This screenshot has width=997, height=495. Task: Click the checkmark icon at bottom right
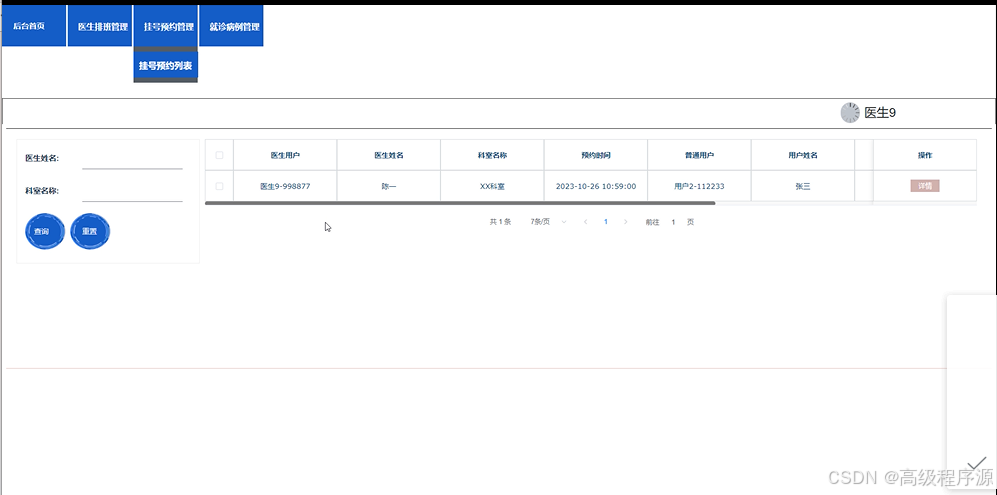[x=976, y=463]
